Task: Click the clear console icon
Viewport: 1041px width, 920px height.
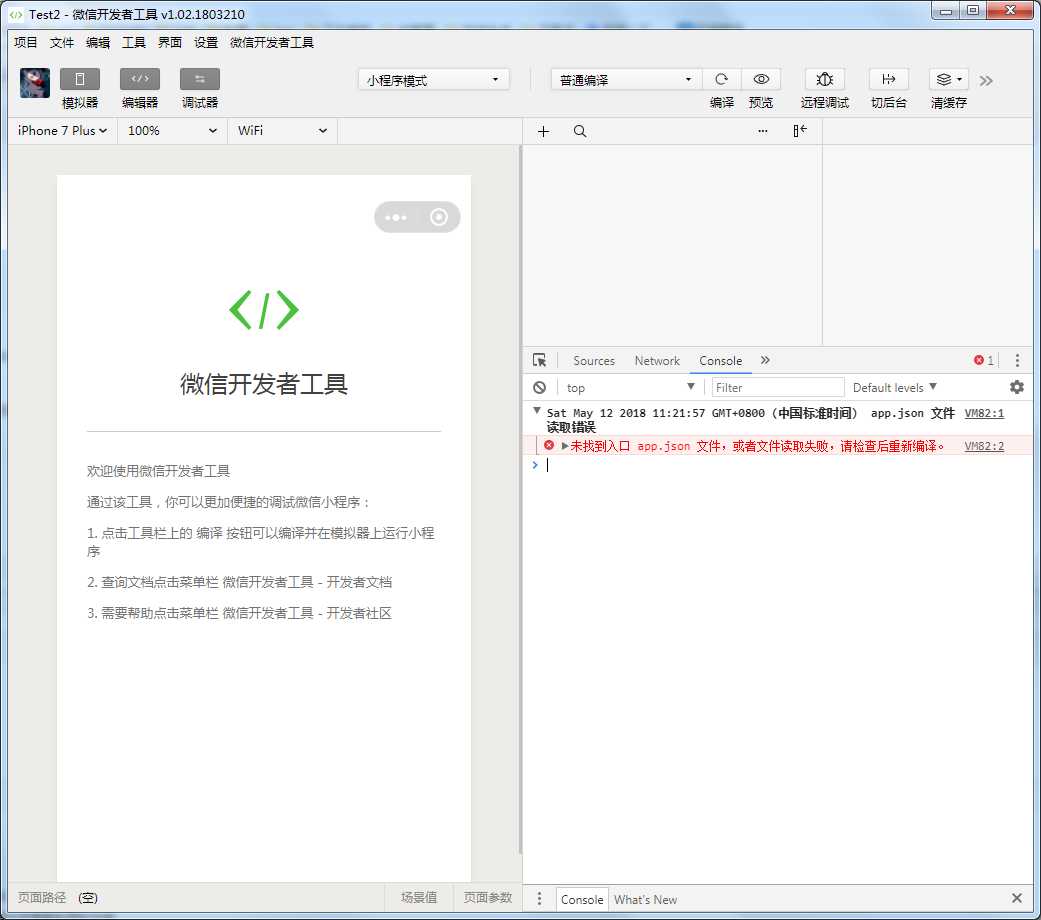Action: [539, 388]
